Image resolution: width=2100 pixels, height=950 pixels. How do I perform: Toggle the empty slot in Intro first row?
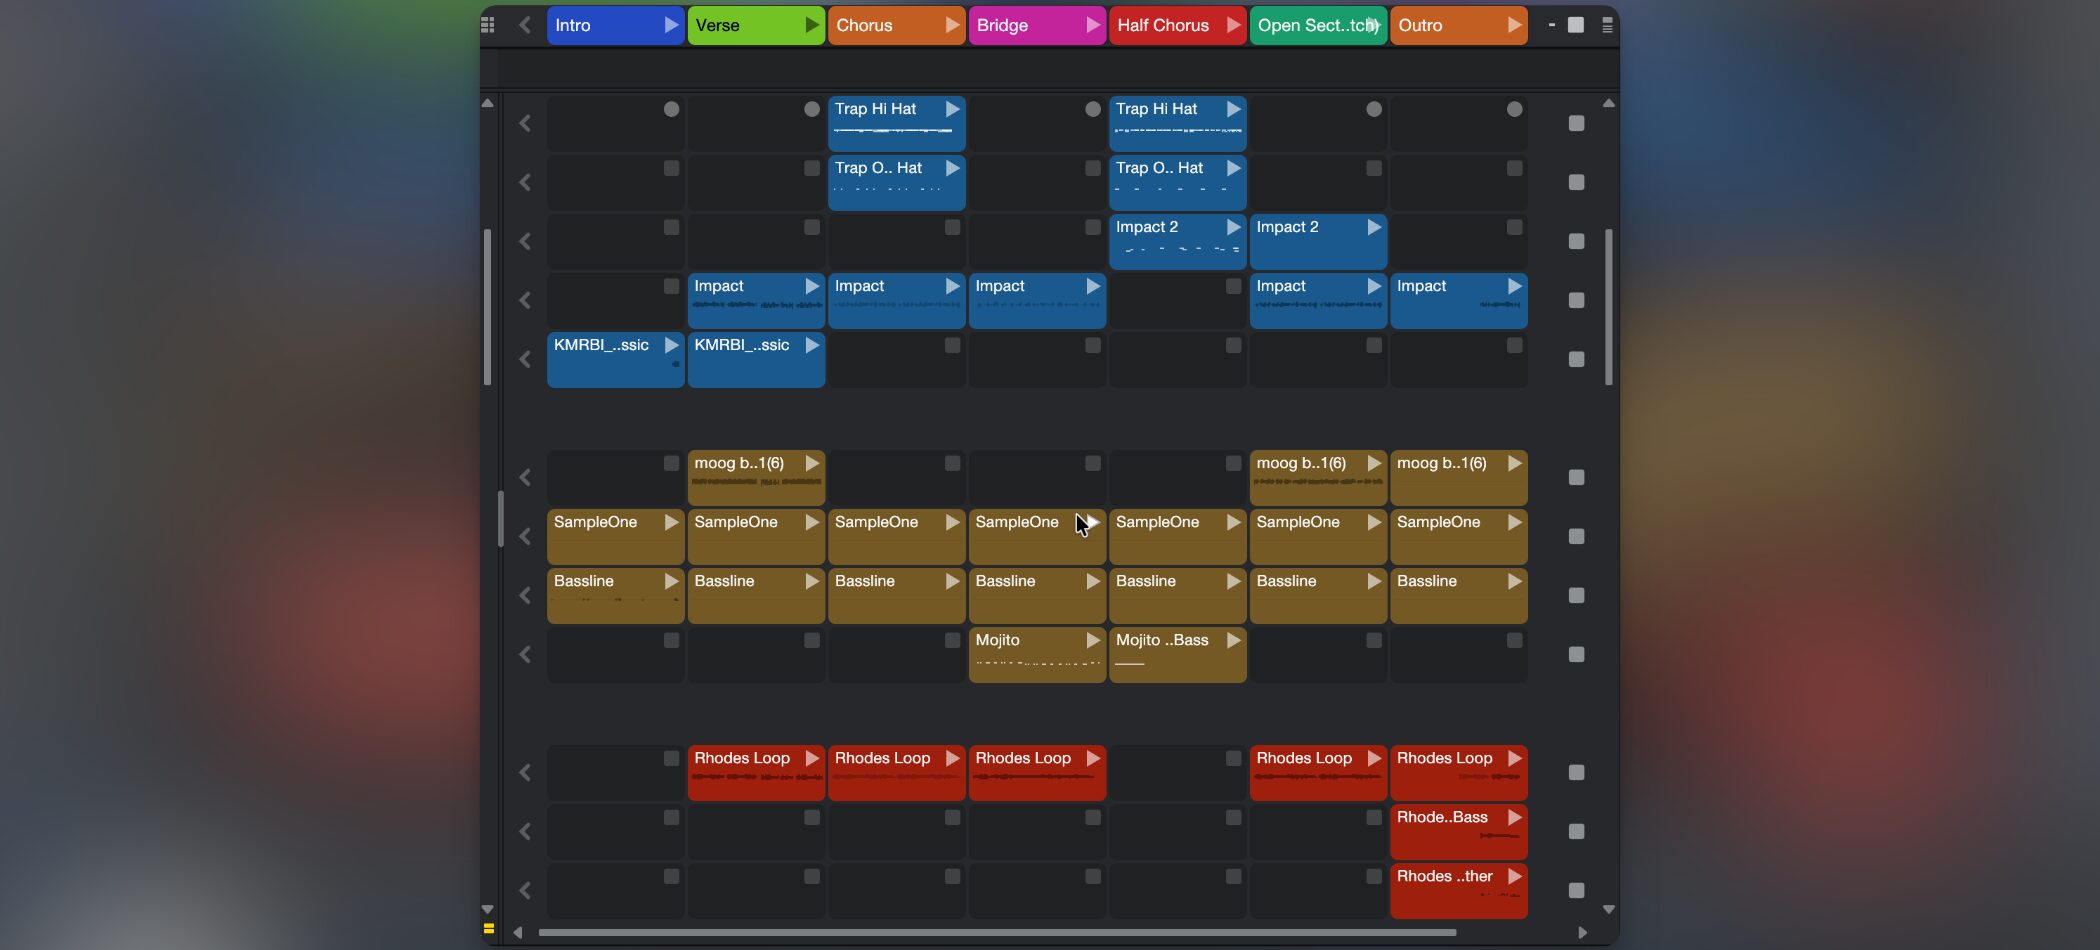tap(671, 109)
